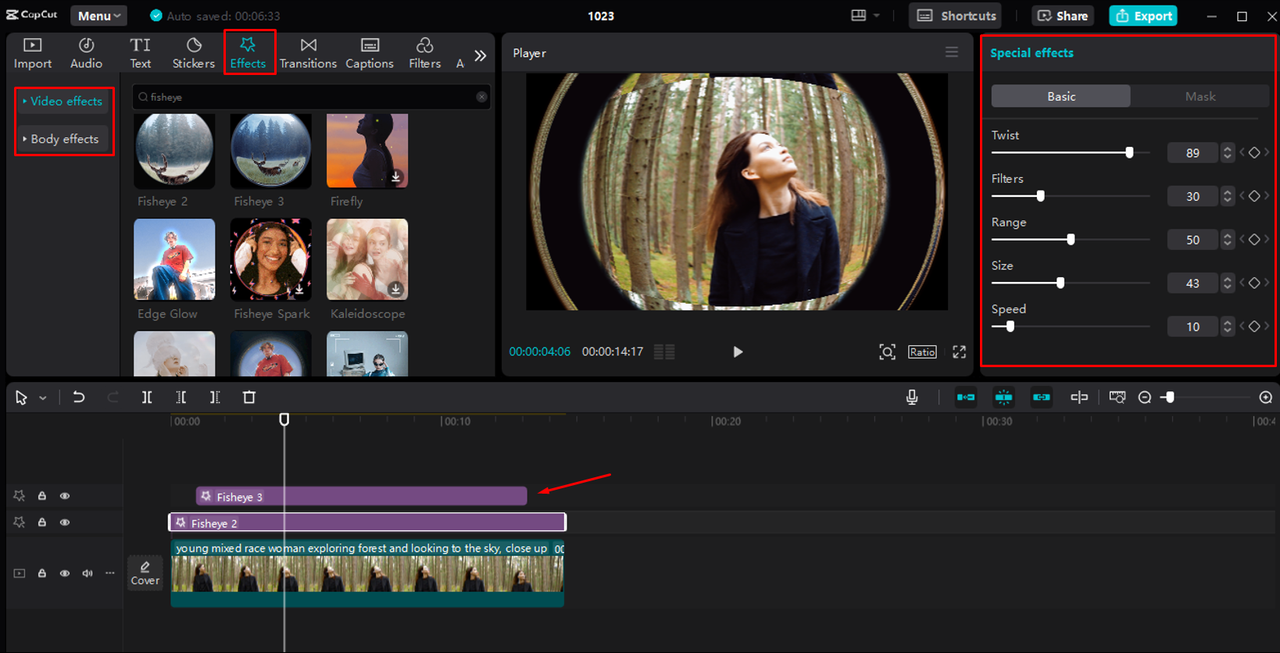The height and width of the screenshot is (653, 1280).
Task: Enter fullscreen player view
Action: coord(959,352)
